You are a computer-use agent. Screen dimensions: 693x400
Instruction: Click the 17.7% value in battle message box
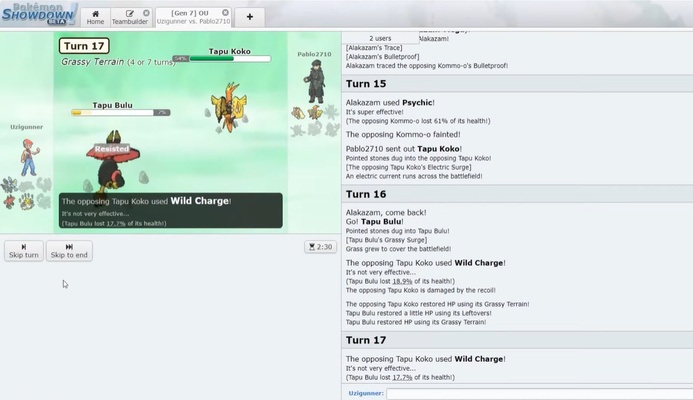coord(116,224)
